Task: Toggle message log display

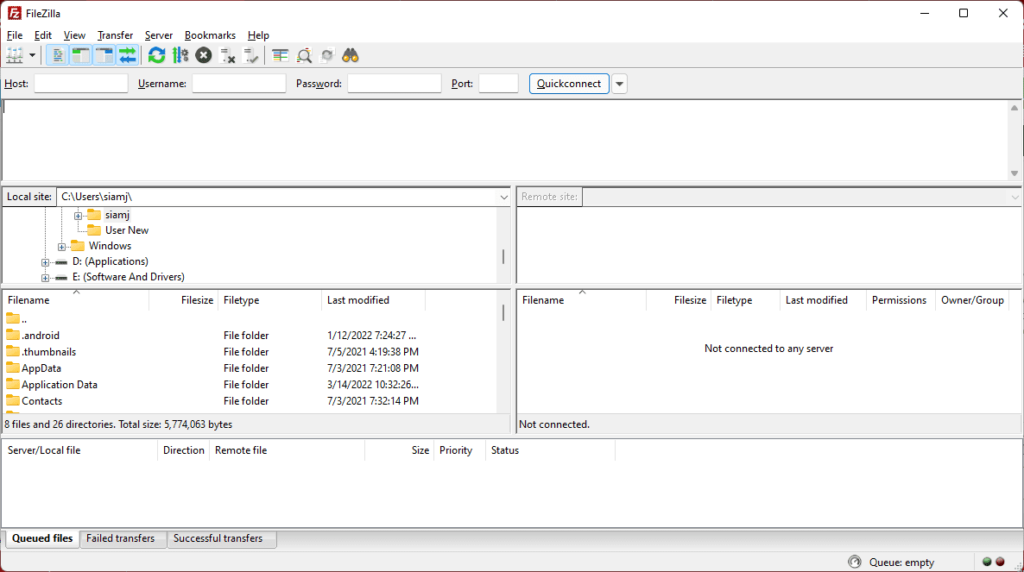Action: [x=57, y=56]
